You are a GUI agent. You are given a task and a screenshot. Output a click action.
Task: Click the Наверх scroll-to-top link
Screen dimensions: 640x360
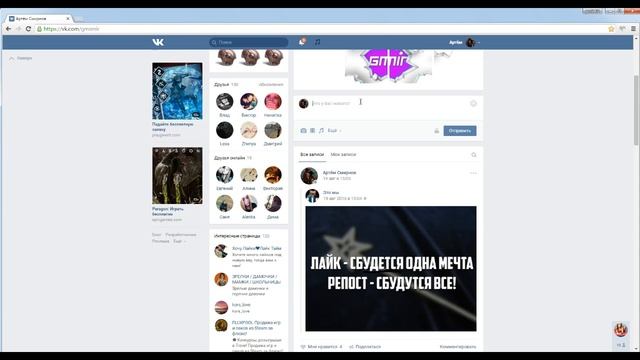[21, 58]
